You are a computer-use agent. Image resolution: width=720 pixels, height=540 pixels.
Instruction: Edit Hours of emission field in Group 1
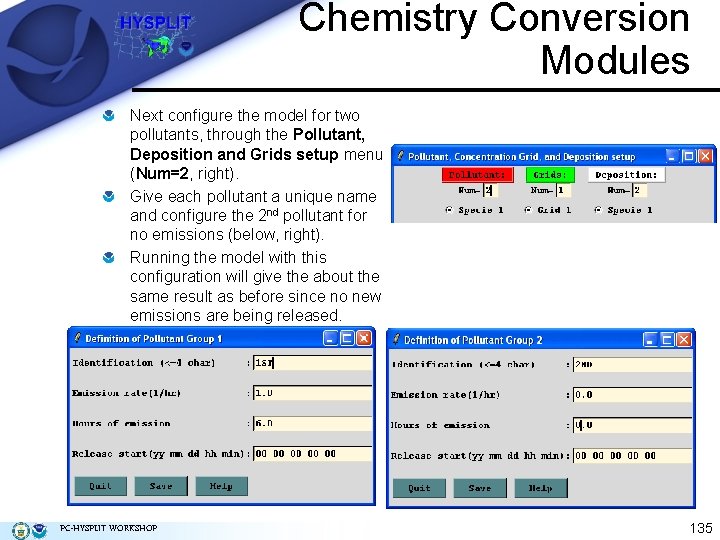coord(312,423)
